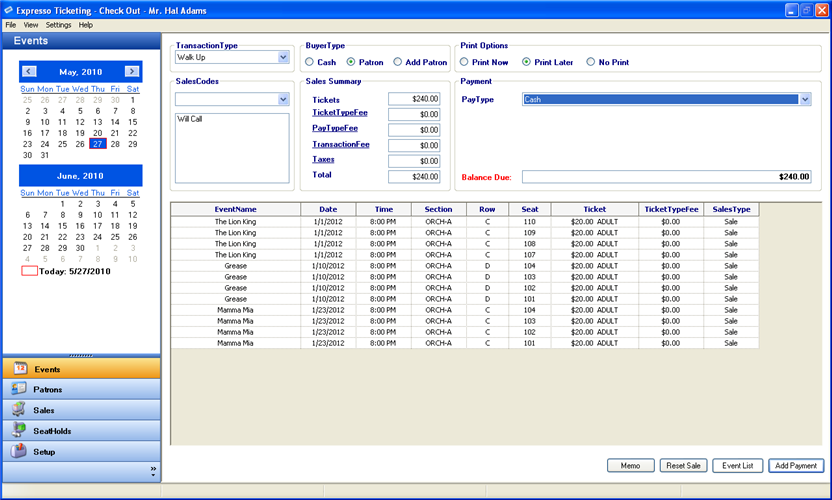Select Cash buyer type
This screenshot has height=500, width=832.
coord(309,62)
